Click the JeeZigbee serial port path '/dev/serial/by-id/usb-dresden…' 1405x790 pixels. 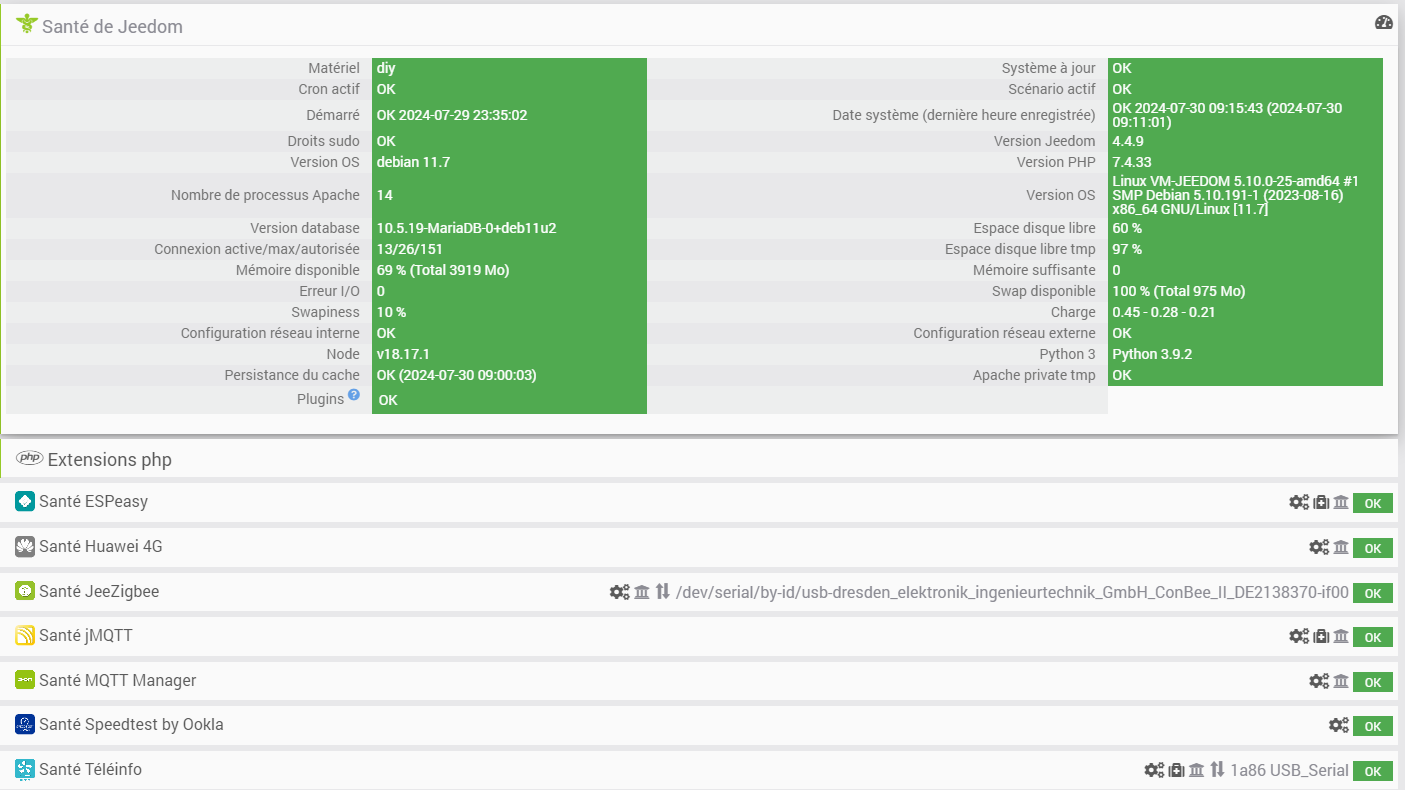(1012, 592)
